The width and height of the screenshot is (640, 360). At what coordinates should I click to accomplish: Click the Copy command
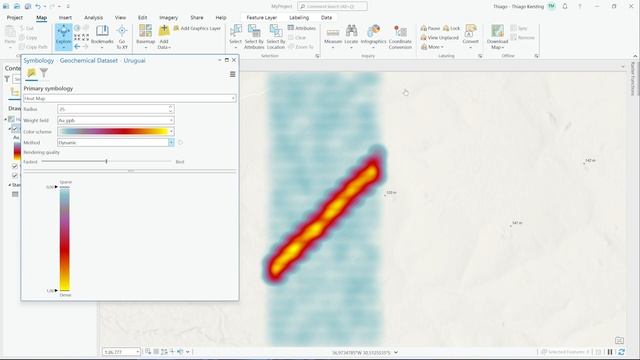pyautogui.click(x=28, y=38)
